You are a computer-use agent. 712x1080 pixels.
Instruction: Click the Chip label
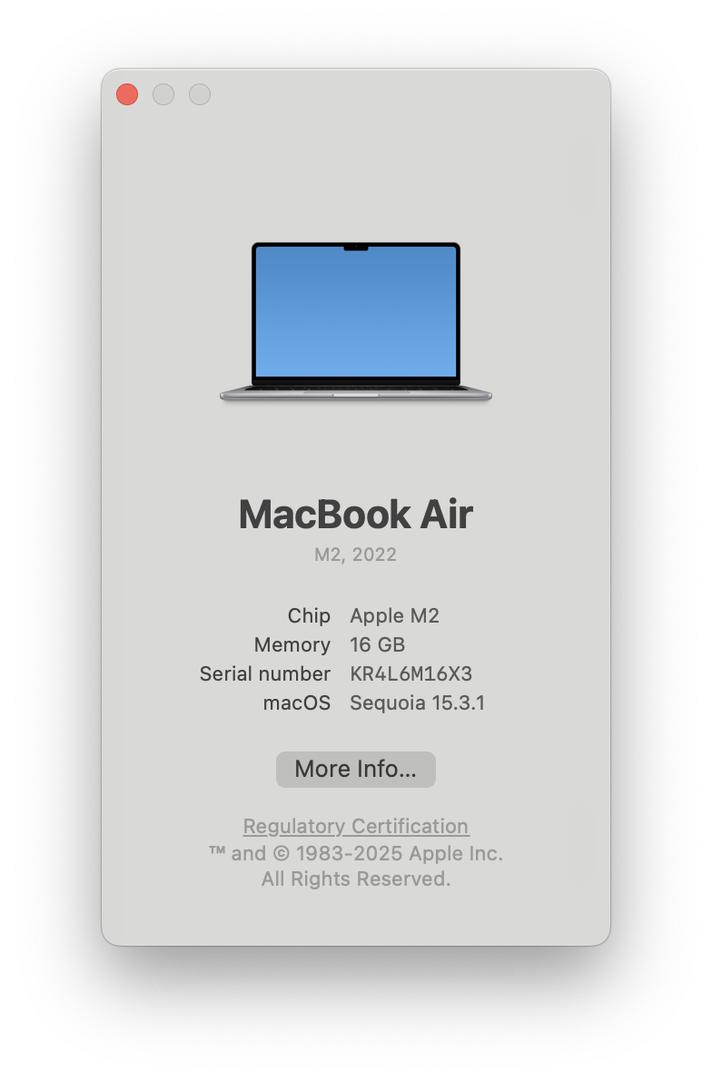(x=308, y=616)
